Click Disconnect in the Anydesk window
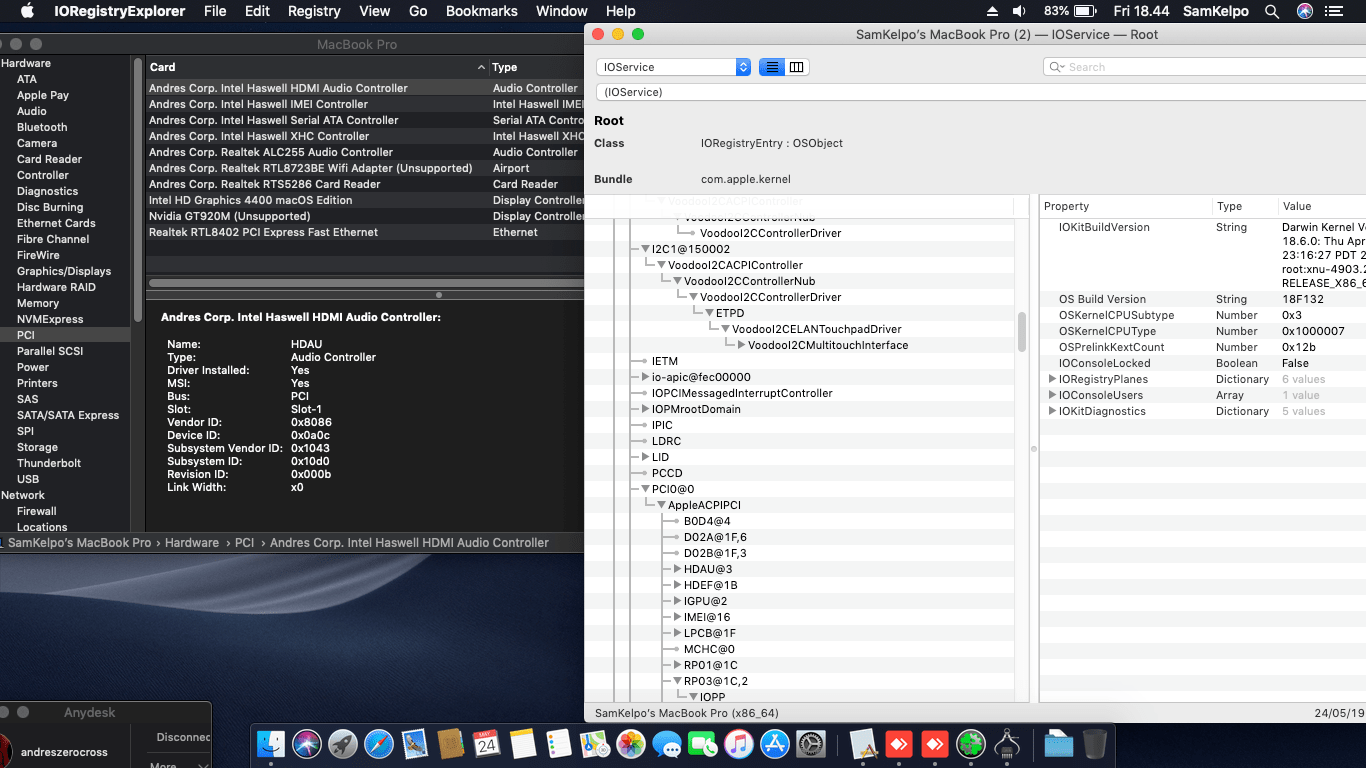Screen dimensions: 1366x768 click(x=184, y=737)
